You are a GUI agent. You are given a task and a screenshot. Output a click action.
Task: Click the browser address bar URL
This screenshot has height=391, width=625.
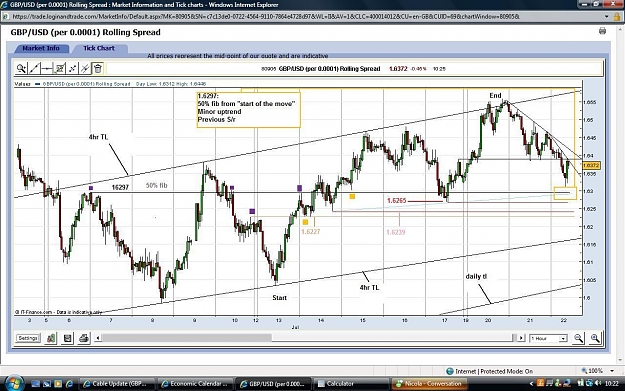[x=266, y=17]
